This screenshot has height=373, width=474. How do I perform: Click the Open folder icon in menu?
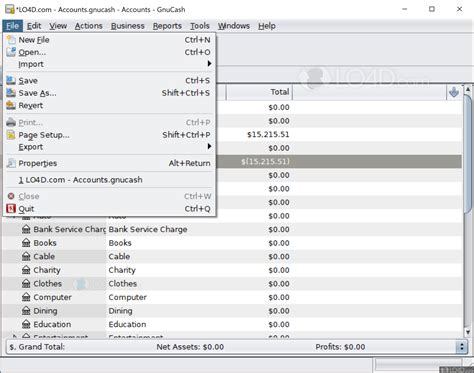pyautogui.click(x=11, y=52)
